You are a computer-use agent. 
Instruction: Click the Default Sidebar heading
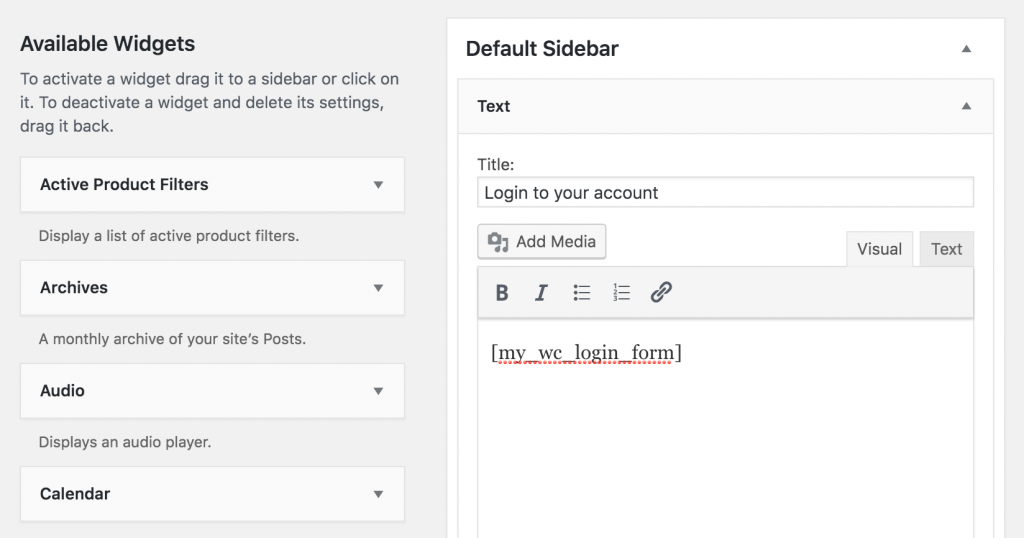542,49
